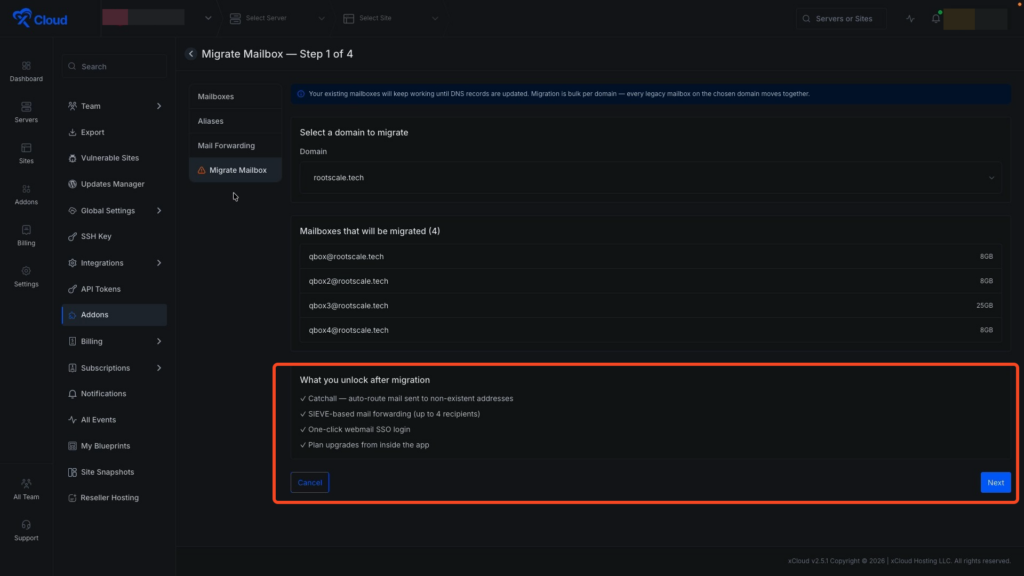Select the Migrate Mailbox tab
This screenshot has width=1024, height=576.
coord(235,170)
